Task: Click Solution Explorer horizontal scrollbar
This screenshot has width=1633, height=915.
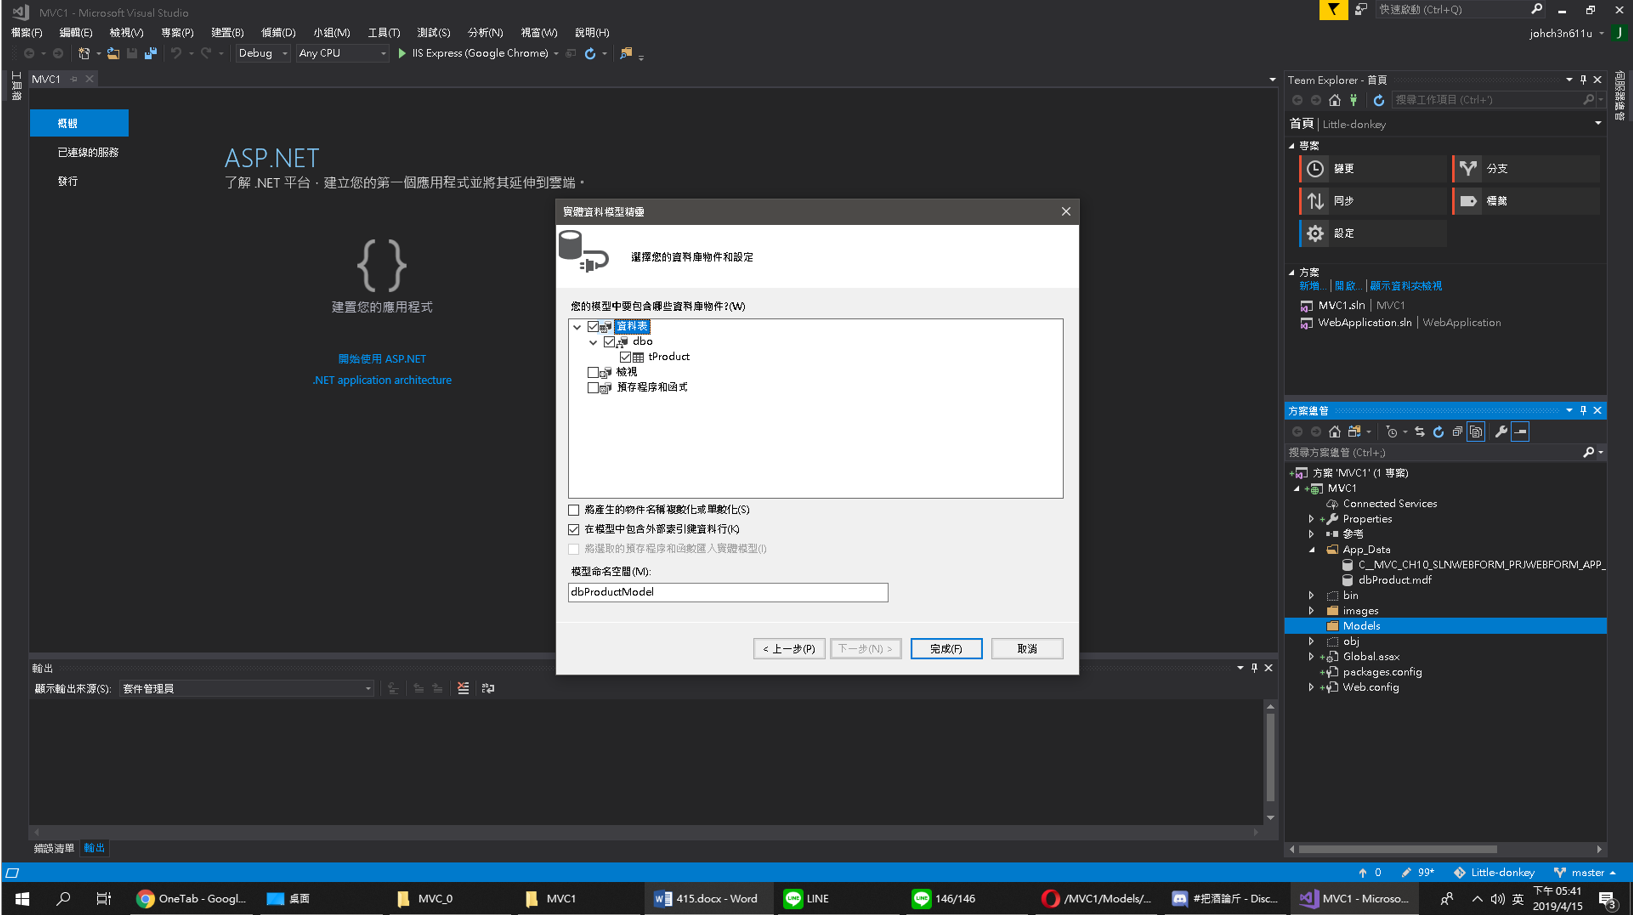Action: click(x=1398, y=849)
